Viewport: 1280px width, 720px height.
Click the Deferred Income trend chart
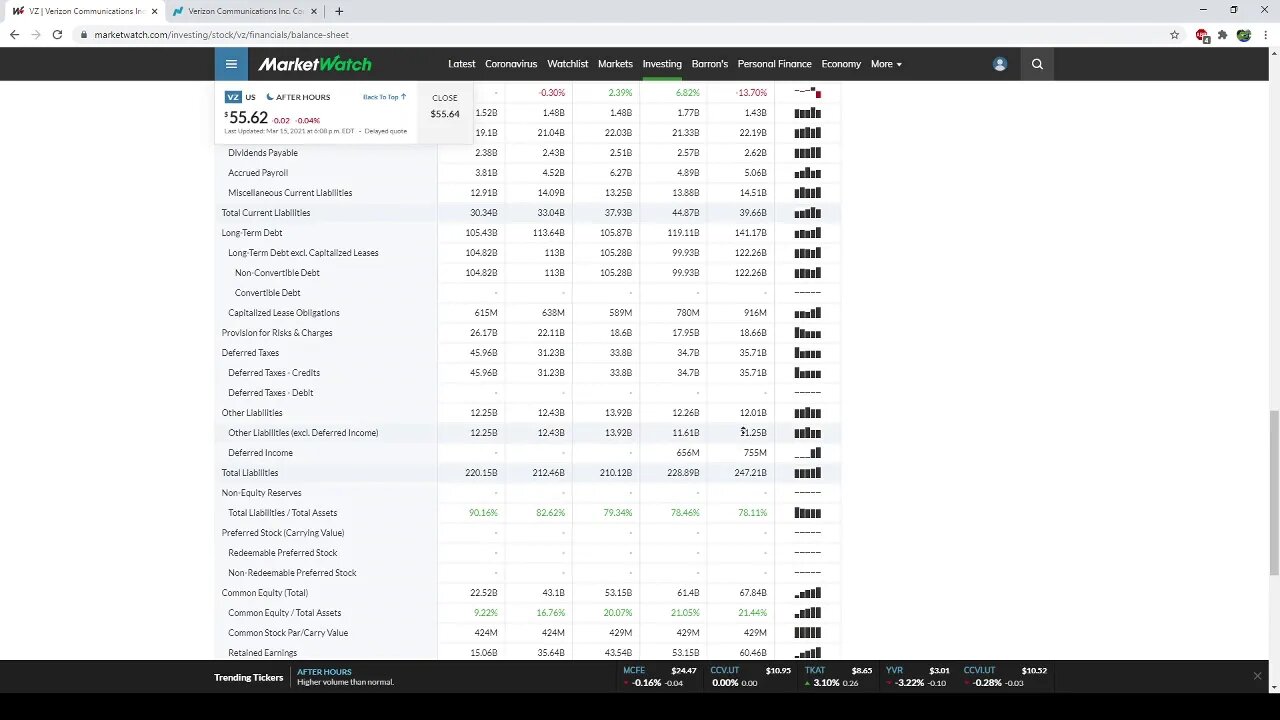pos(807,453)
